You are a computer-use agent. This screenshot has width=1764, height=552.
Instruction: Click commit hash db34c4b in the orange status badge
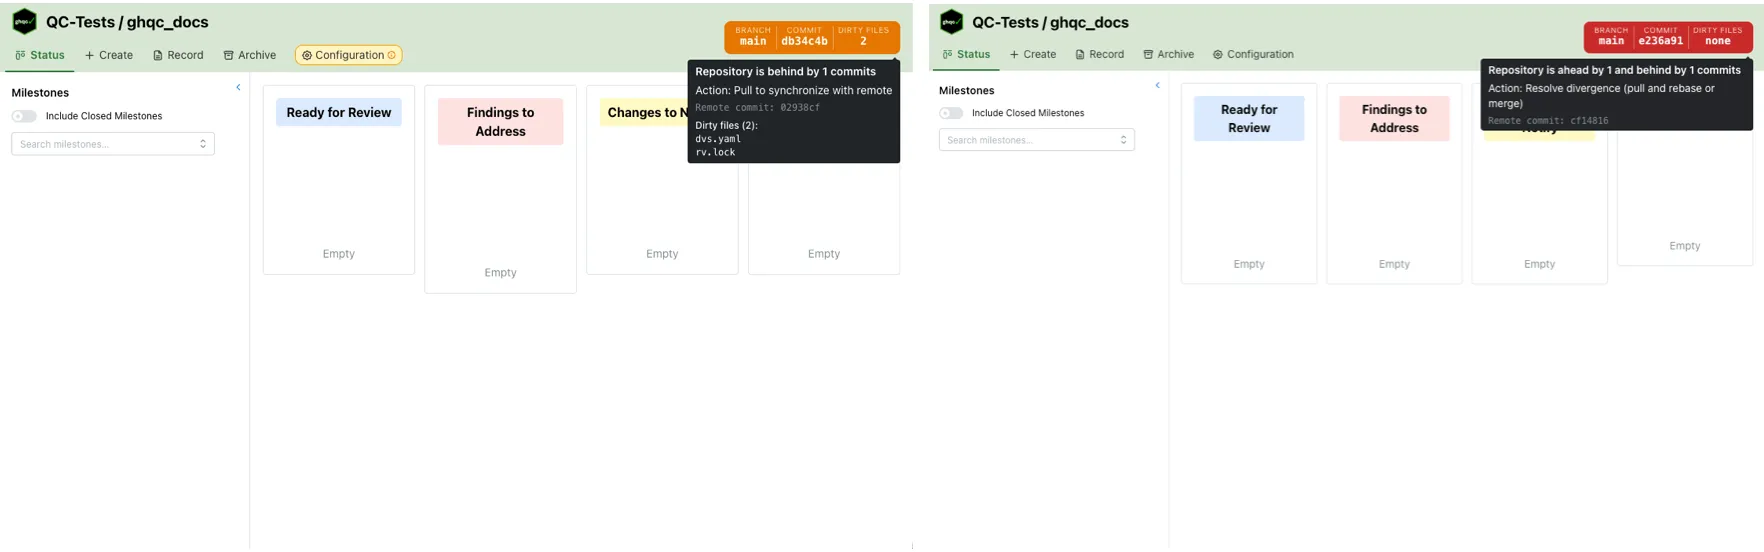pyautogui.click(x=804, y=41)
